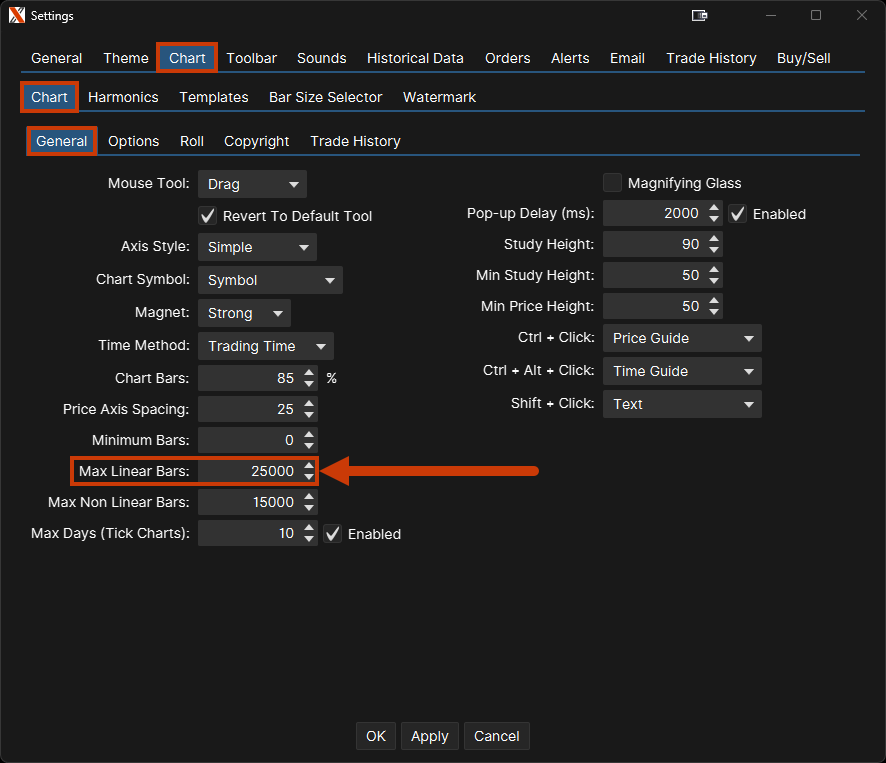Switch to the Historical Data tab
This screenshot has width=886, height=763.
click(x=415, y=58)
